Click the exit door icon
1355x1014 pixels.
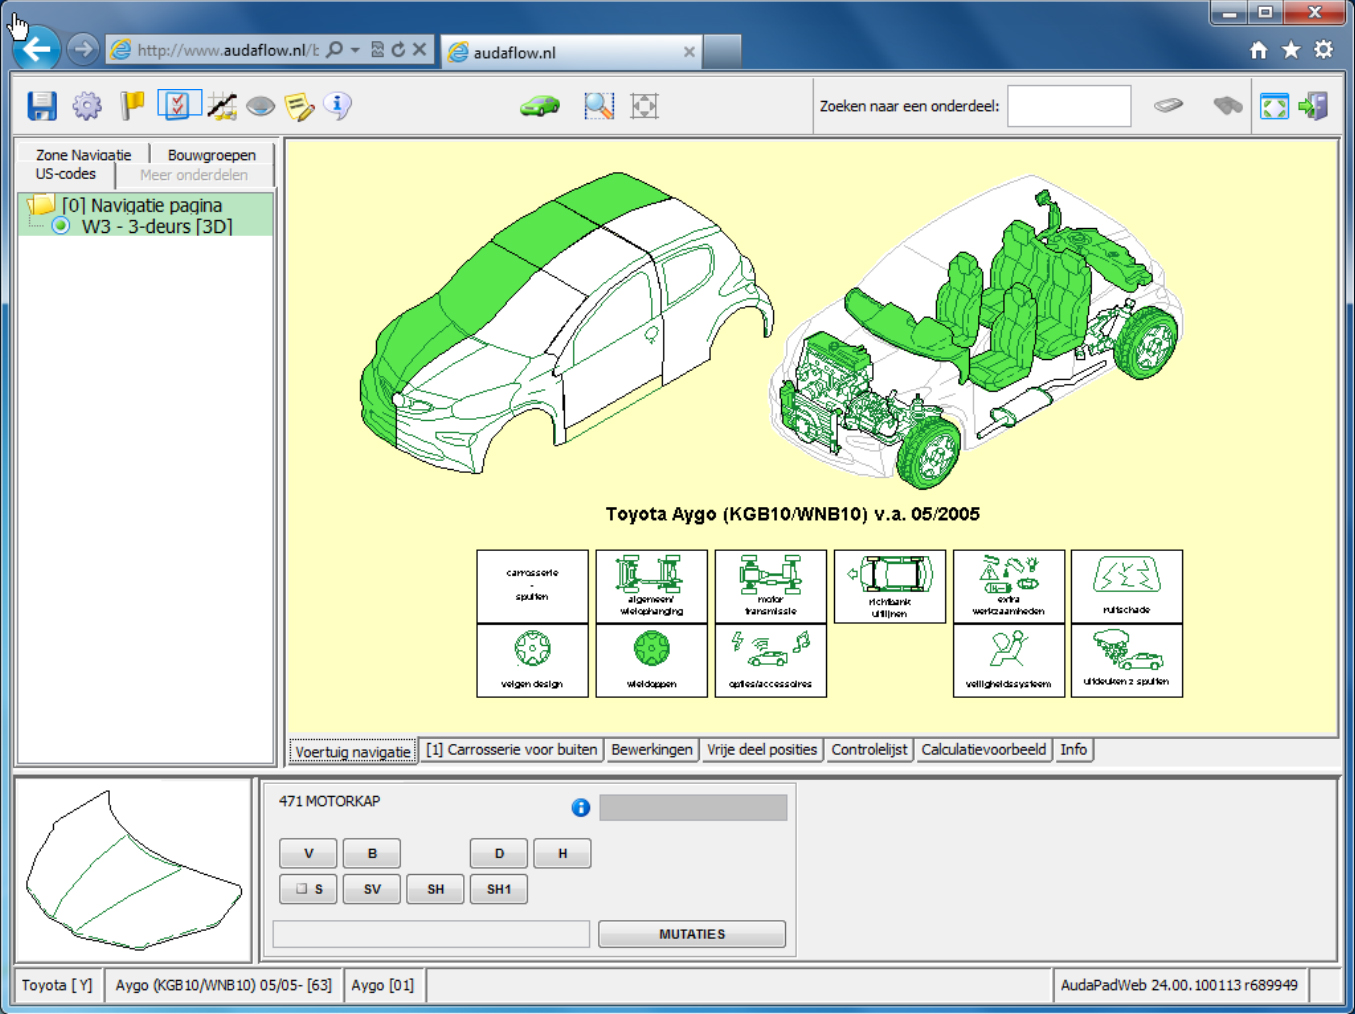tap(1313, 106)
